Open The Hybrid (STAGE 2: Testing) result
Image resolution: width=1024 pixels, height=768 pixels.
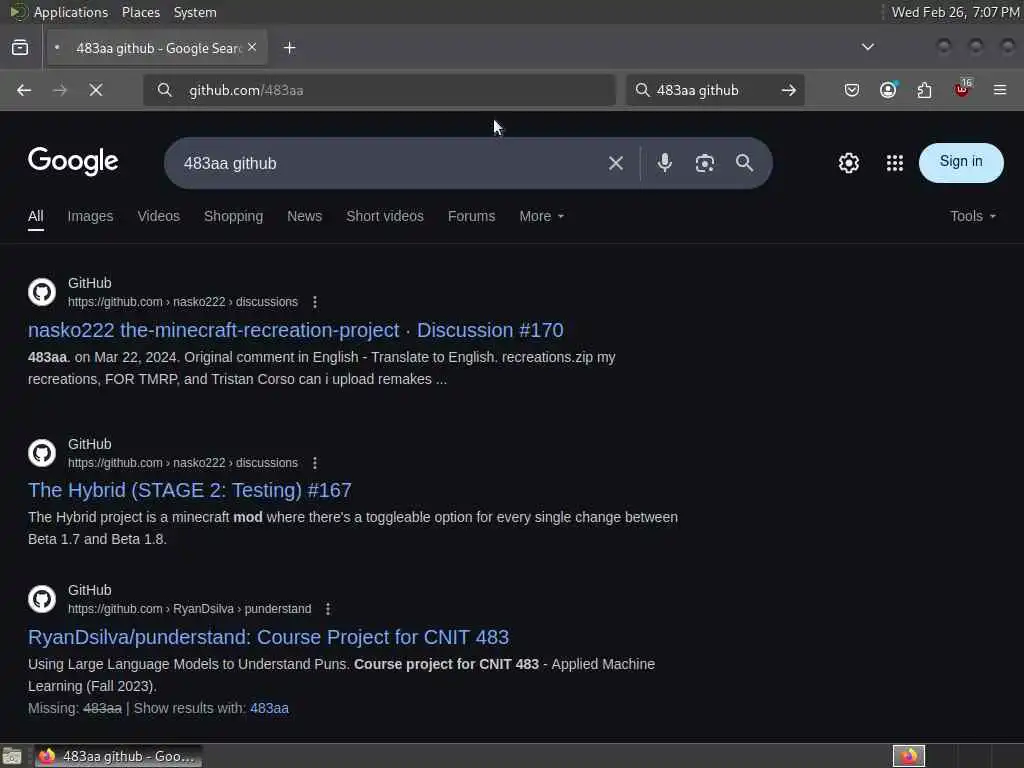(189, 490)
